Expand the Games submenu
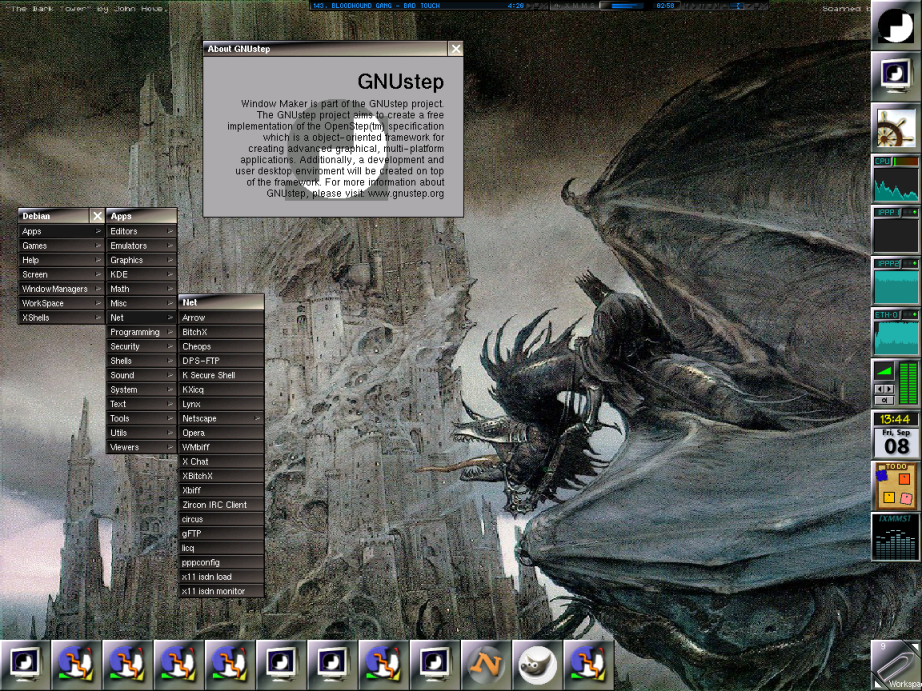The image size is (922, 691). click(x=61, y=246)
